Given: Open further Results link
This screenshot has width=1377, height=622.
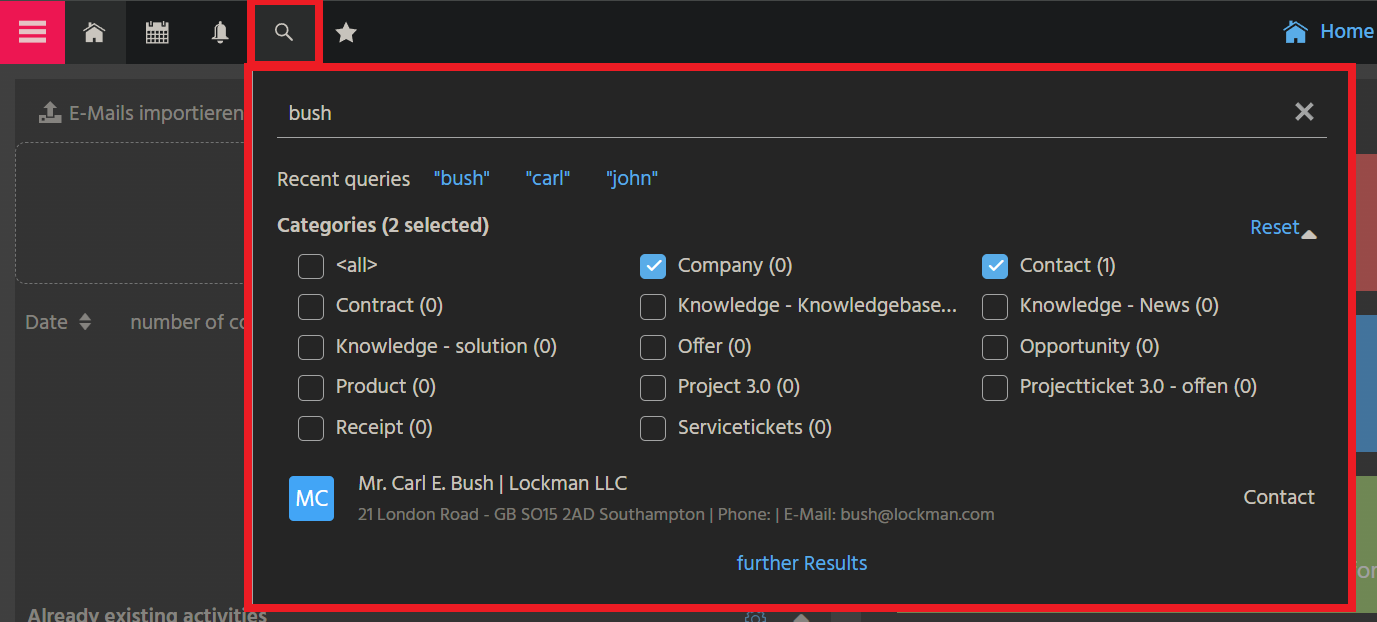Looking at the screenshot, I should [801, 563].
